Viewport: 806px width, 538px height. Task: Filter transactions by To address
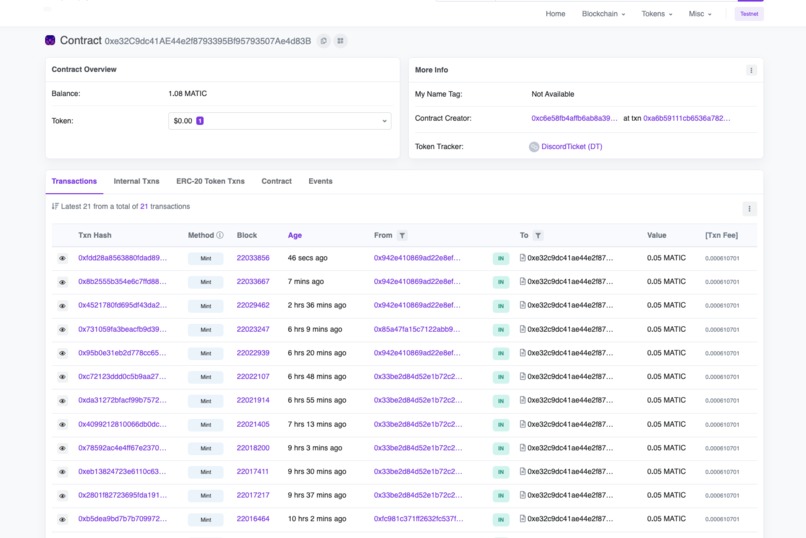(x=538, y=235)
